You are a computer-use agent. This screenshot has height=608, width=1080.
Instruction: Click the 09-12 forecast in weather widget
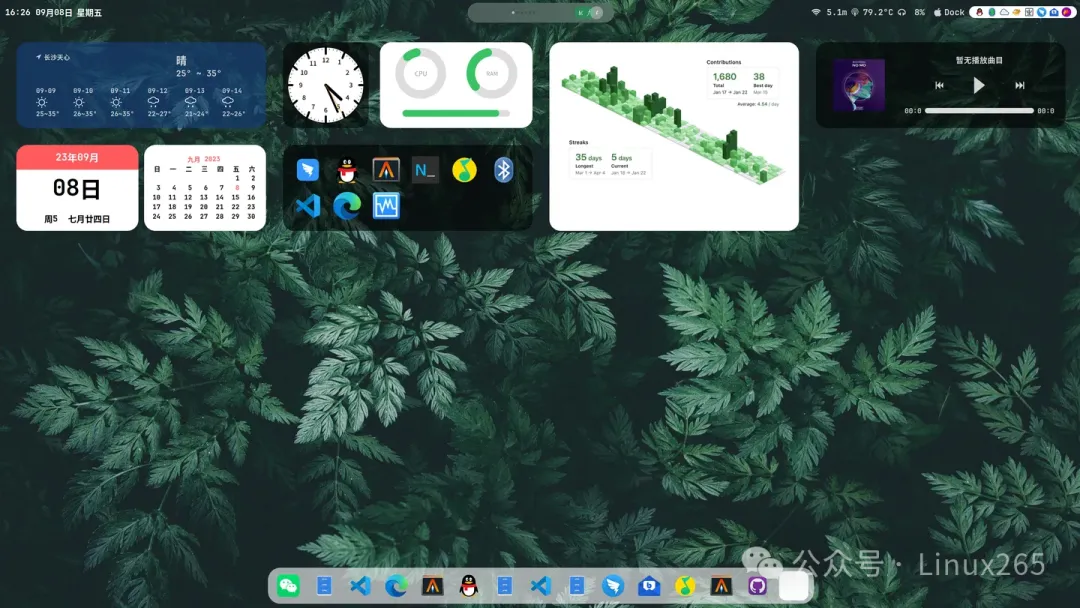tap(158, 102)
